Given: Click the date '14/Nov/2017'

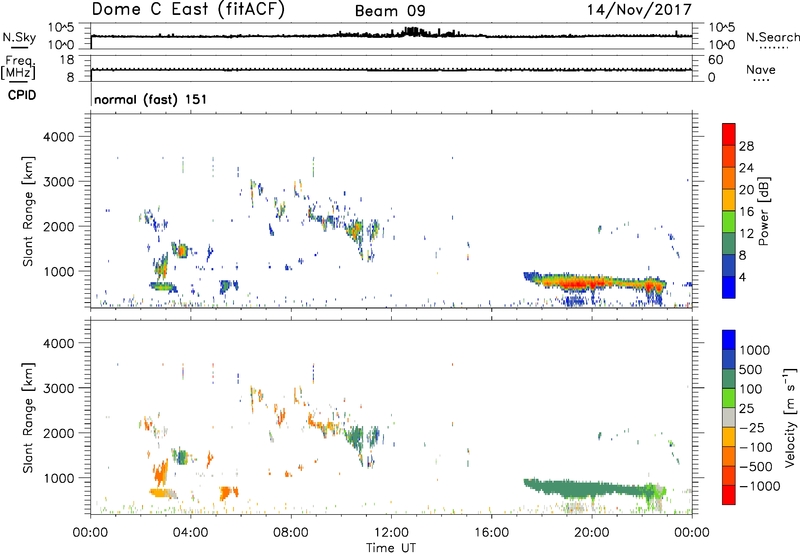Looking at the screenshot, I should [639, 9].
